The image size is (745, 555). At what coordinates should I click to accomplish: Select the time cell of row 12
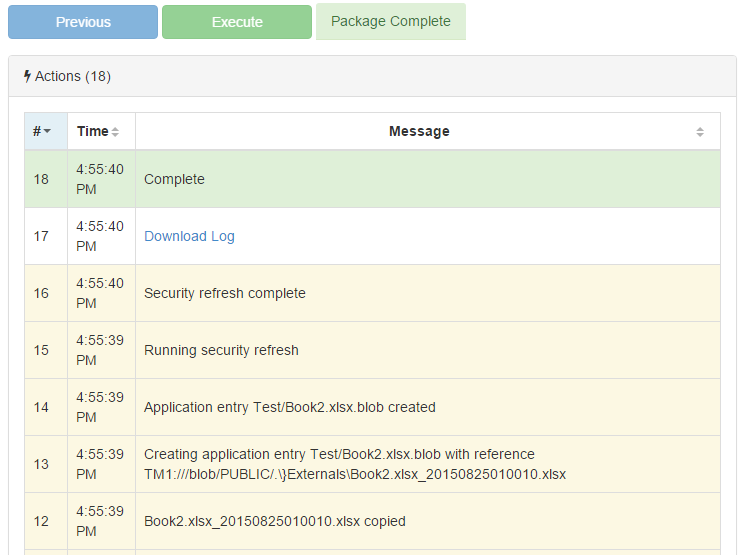pos(100,521)
